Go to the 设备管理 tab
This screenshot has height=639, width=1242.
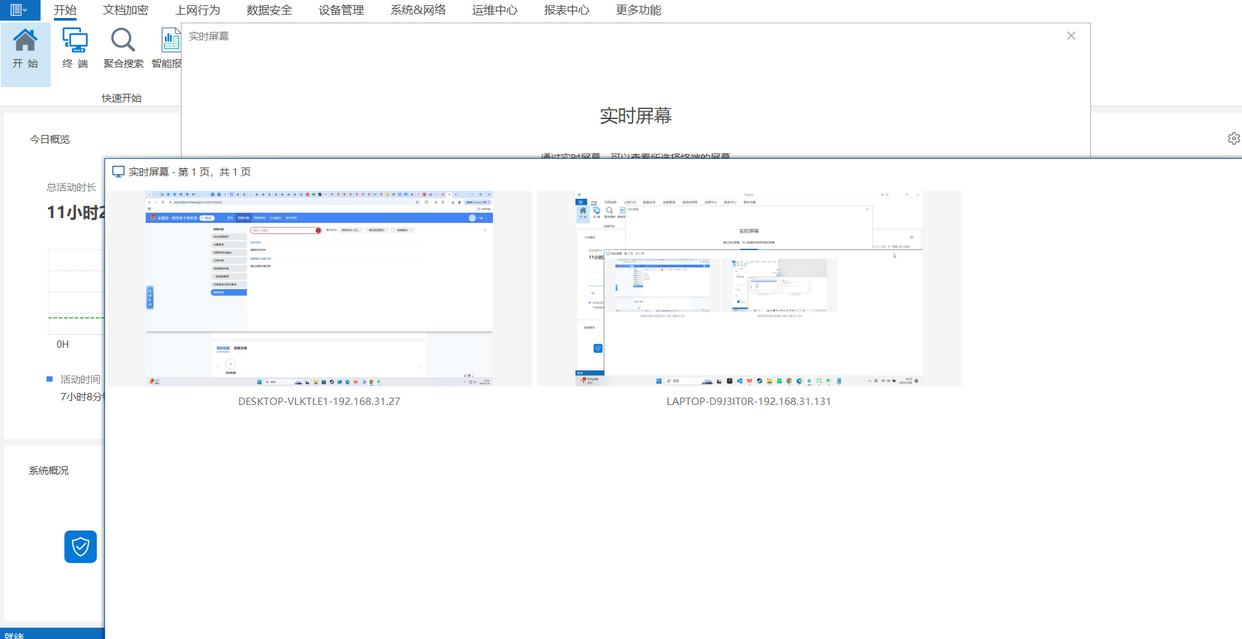341,10
